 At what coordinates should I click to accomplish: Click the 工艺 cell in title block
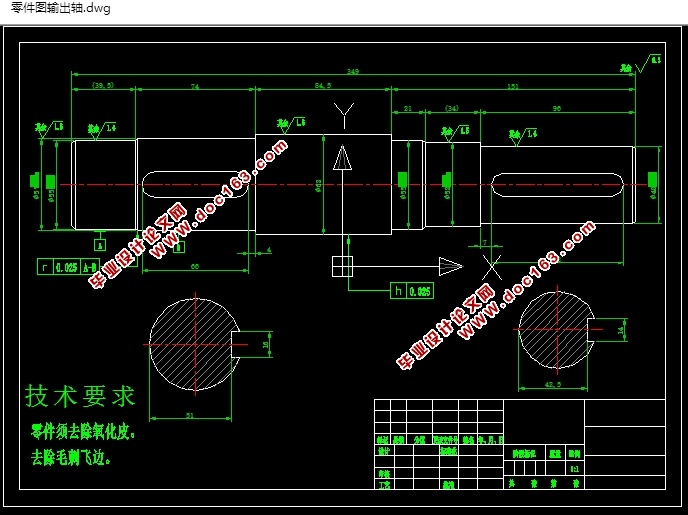coord(384,484)
